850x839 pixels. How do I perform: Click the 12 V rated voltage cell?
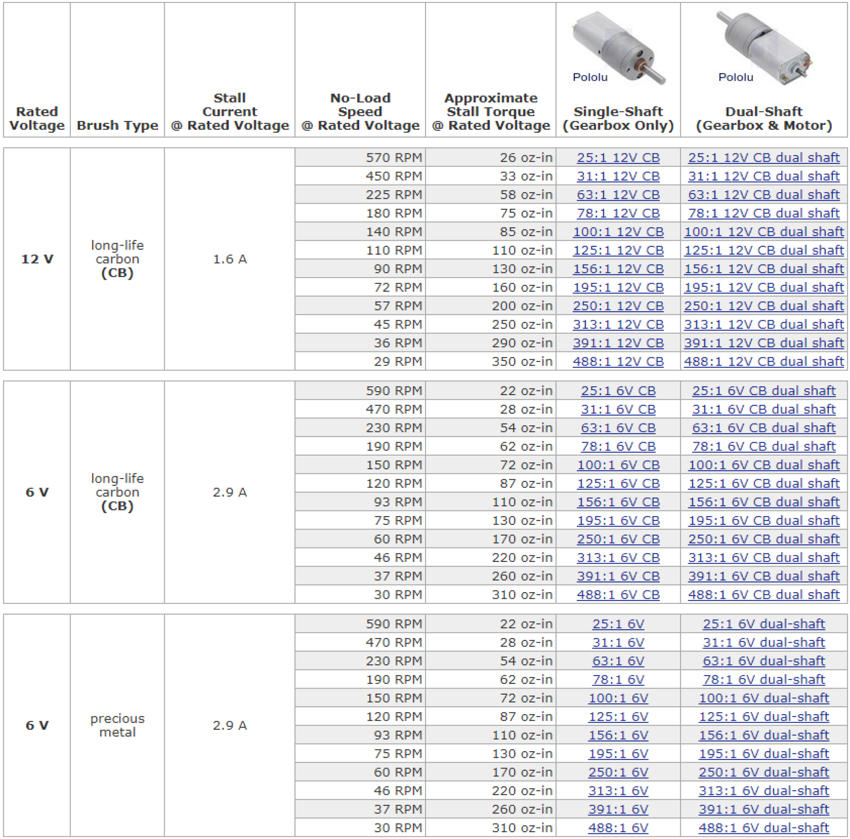[37, 259]
